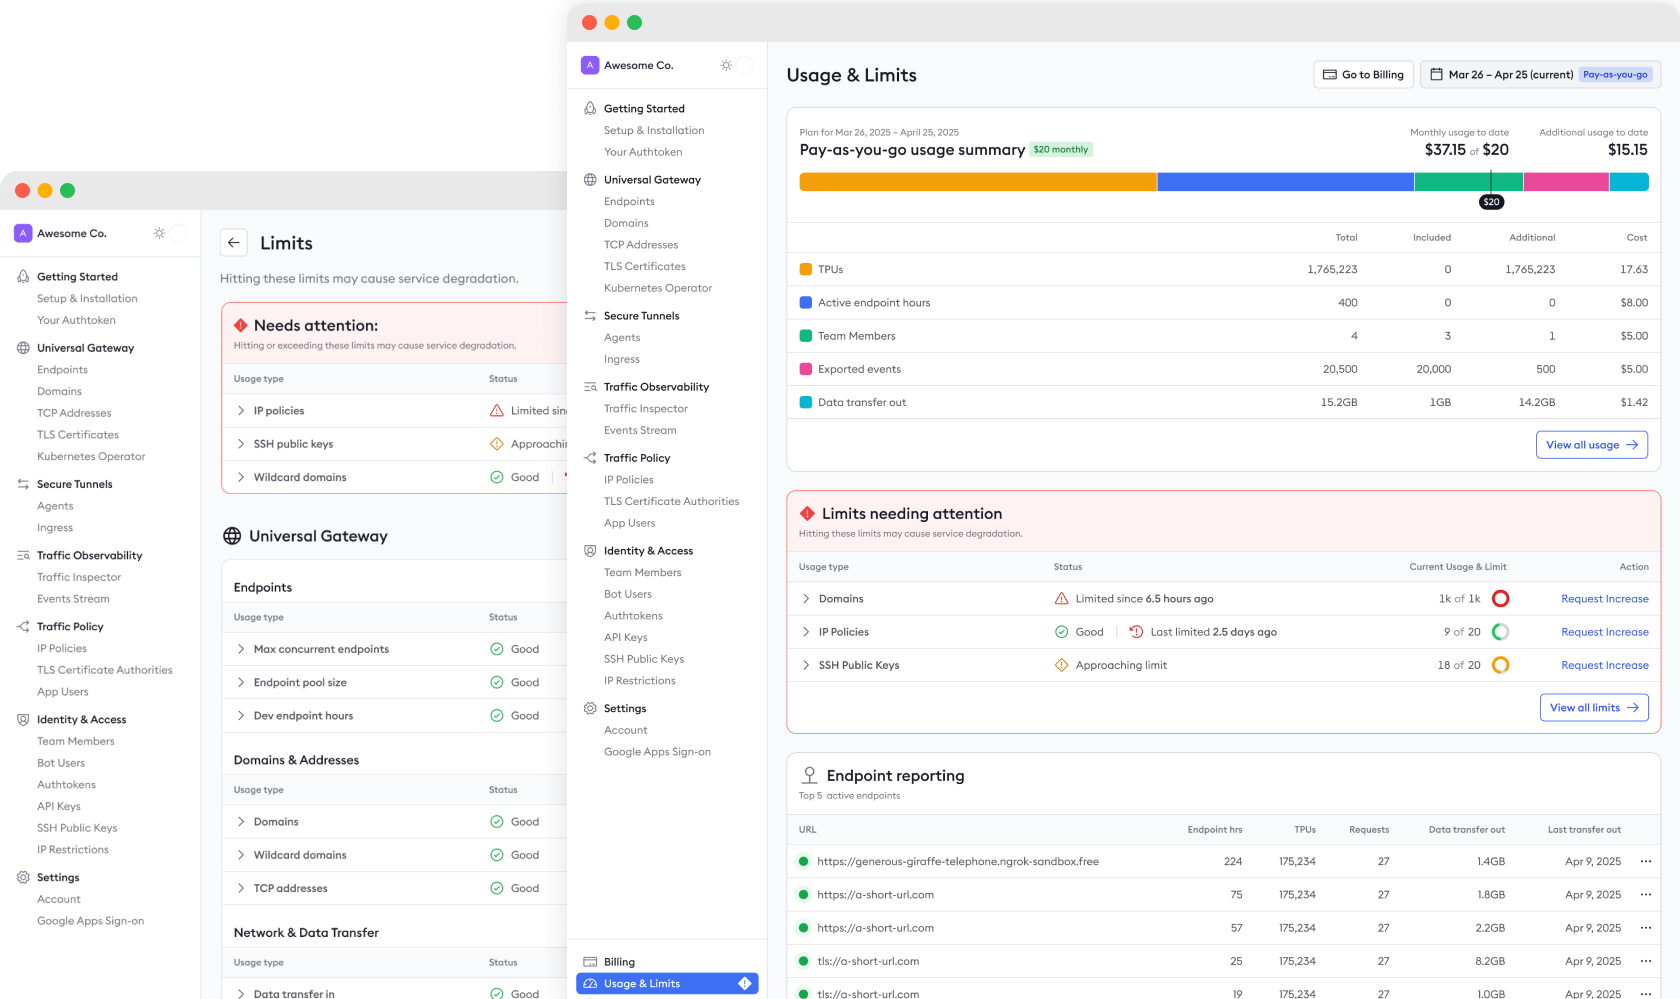
Task: Expand SSH Public Keys row in Limits needing attention
Action: pyautogui.click(x=806, y=665)
